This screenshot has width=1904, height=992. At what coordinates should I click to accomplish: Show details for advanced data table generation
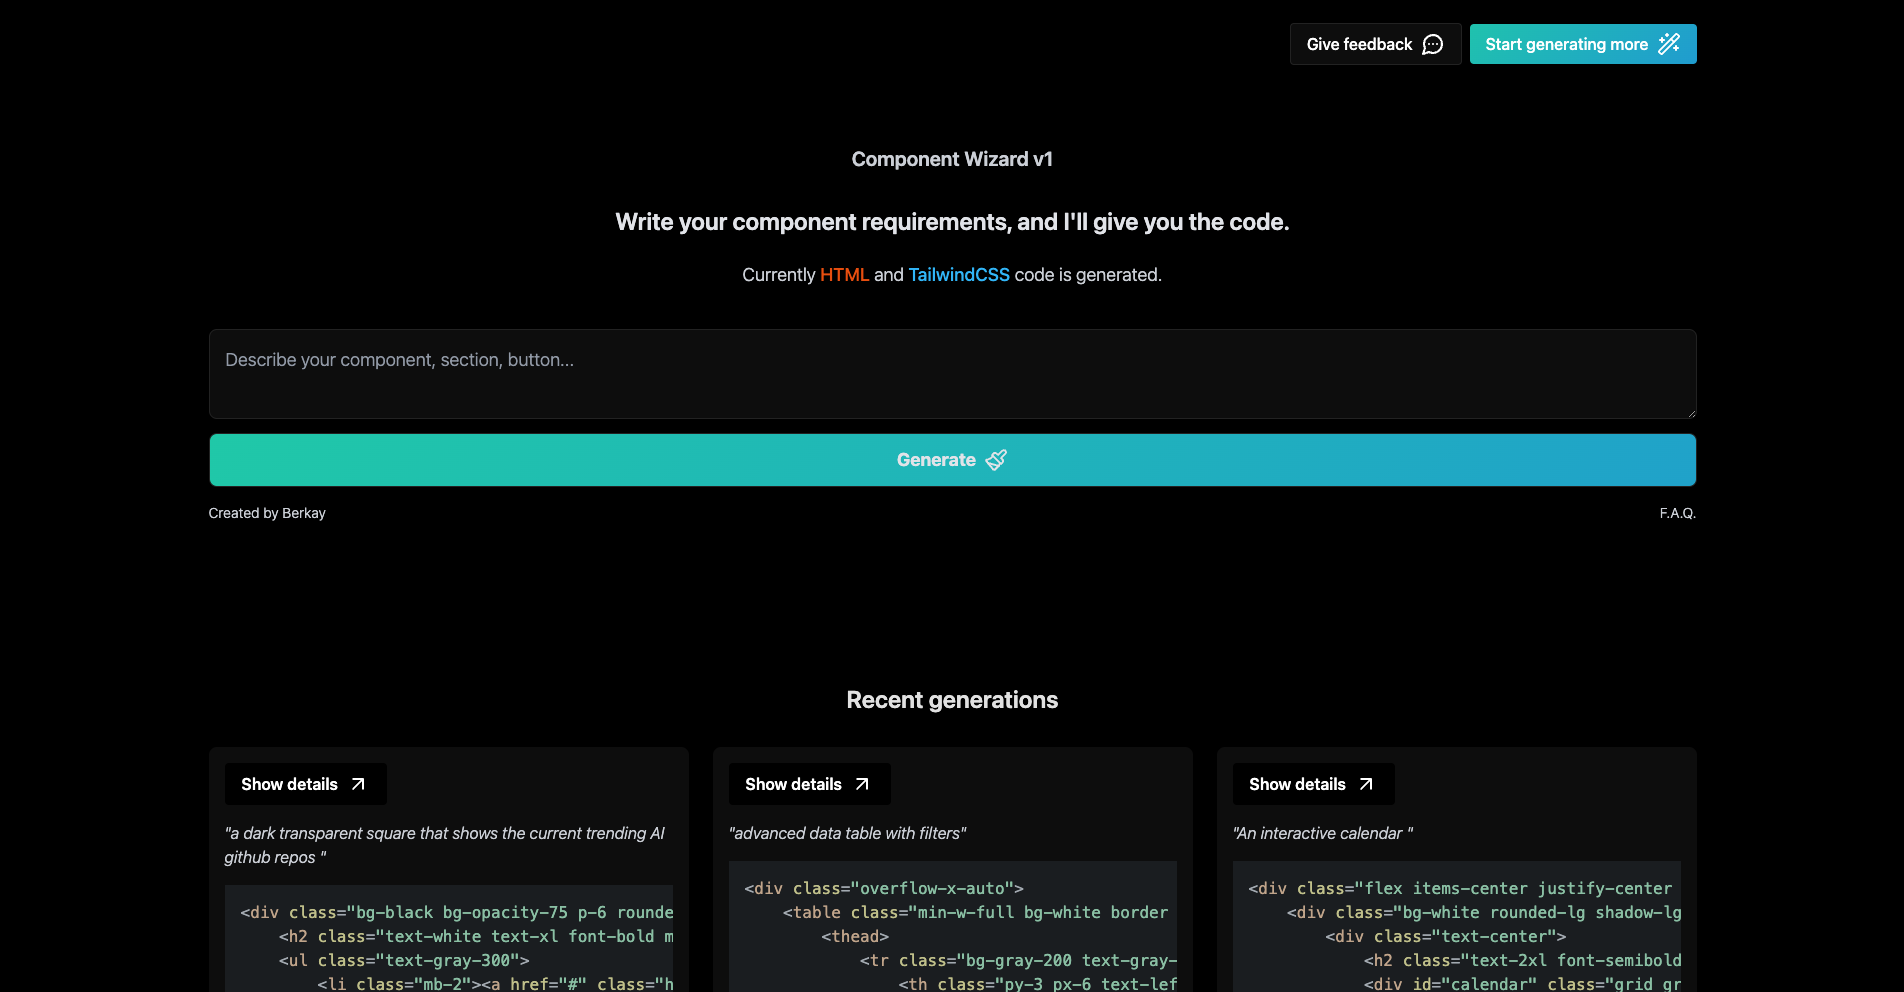pos(809,784)
